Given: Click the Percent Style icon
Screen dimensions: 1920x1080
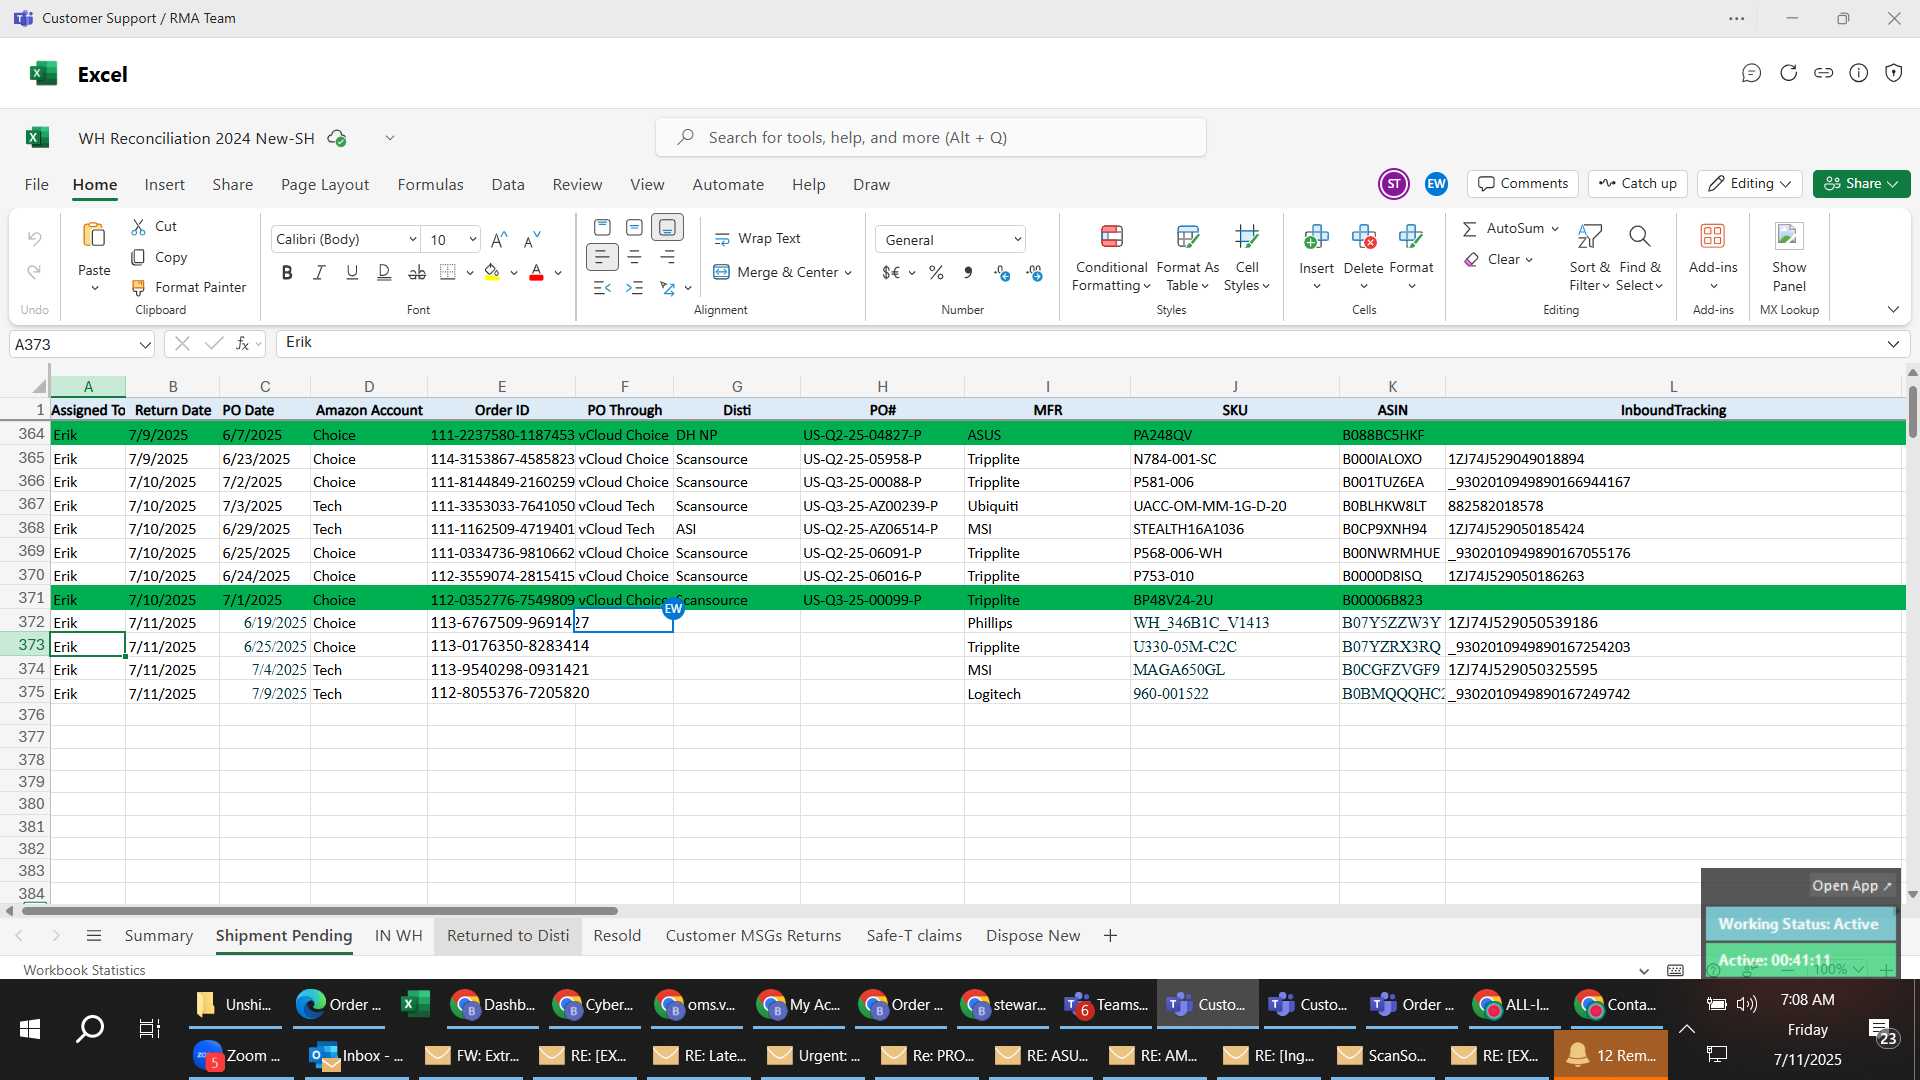Looking at the screenshot, I should (936, 272).
